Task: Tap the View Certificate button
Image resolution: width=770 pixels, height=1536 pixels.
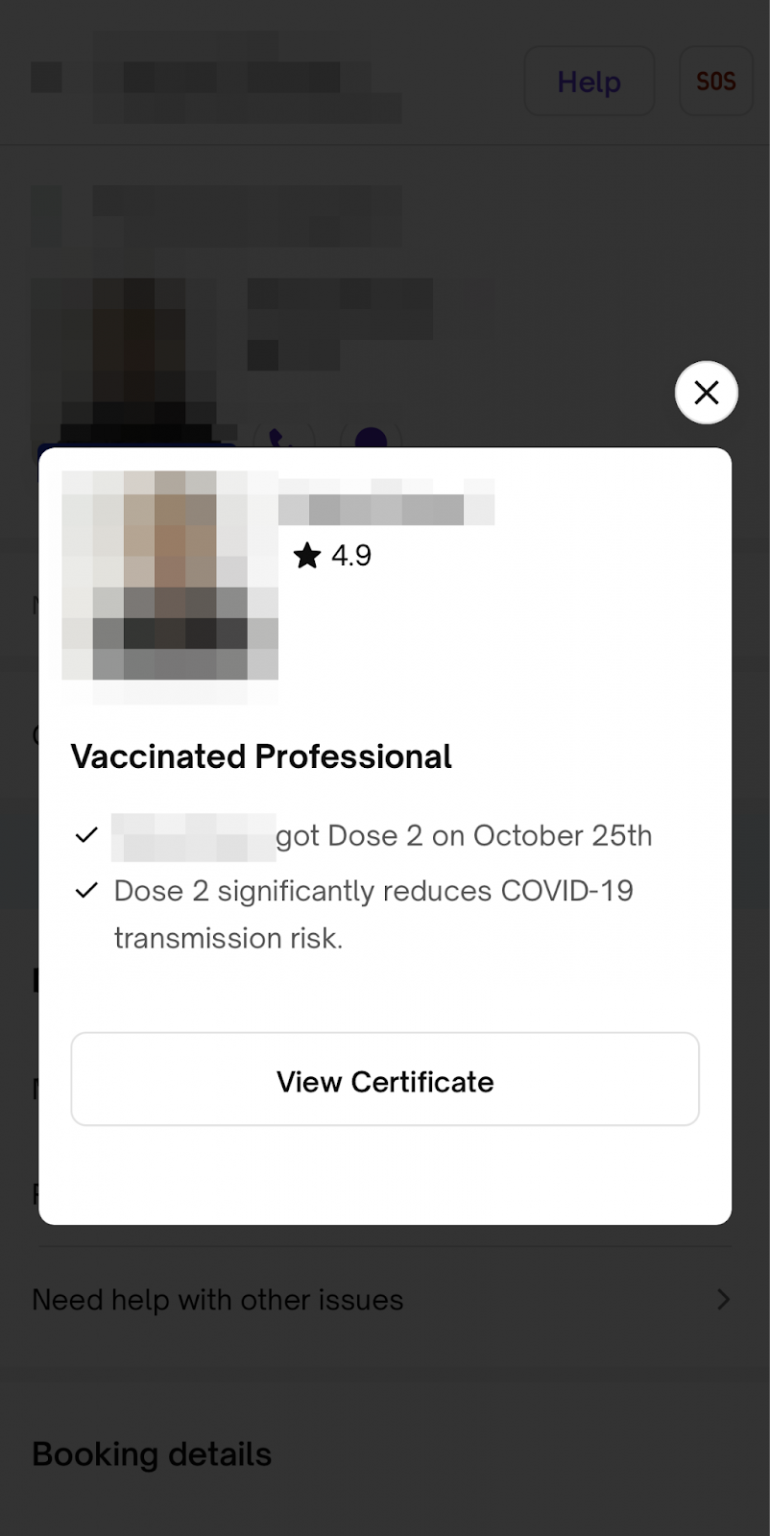Action: pos(385,1080)
